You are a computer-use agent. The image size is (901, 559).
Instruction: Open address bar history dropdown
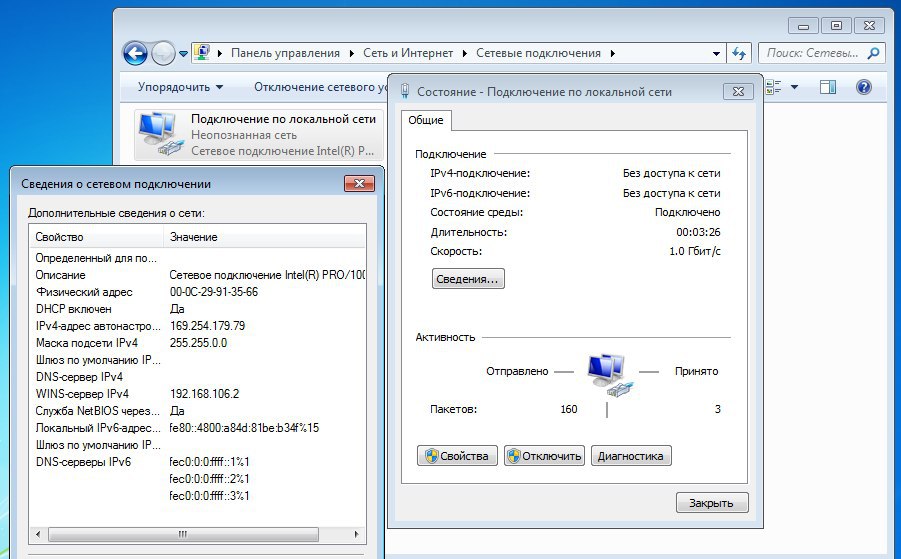tap(716, 53)
